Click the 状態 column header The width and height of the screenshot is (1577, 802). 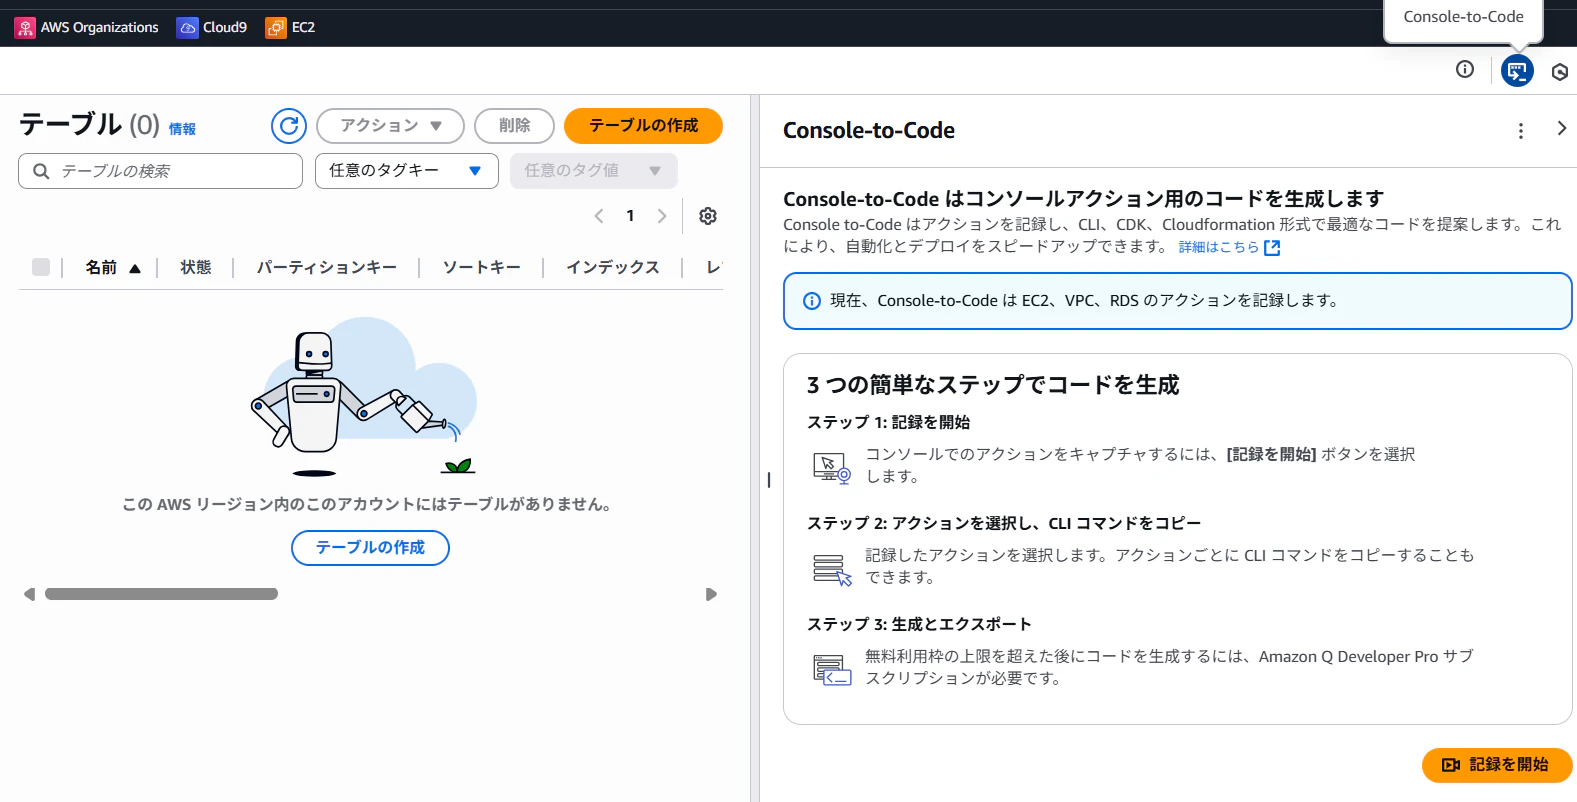click(196, 268)
